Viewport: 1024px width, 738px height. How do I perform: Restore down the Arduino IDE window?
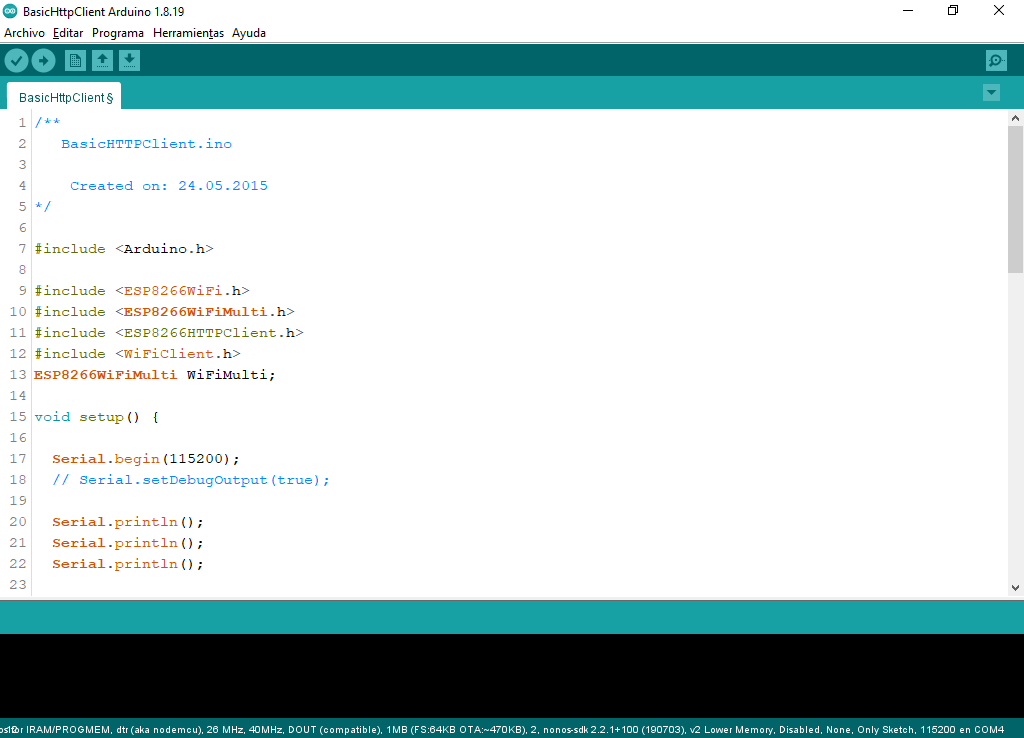tap(953, 10)
